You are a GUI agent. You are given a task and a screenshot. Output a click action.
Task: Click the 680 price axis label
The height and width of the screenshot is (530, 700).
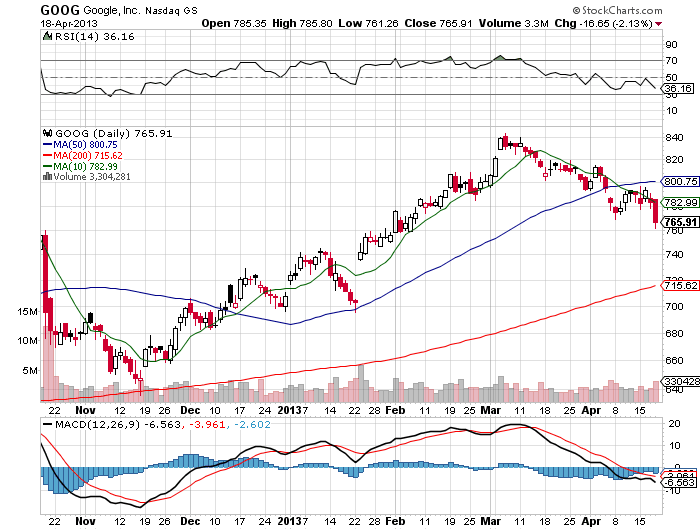coord(674,334)
